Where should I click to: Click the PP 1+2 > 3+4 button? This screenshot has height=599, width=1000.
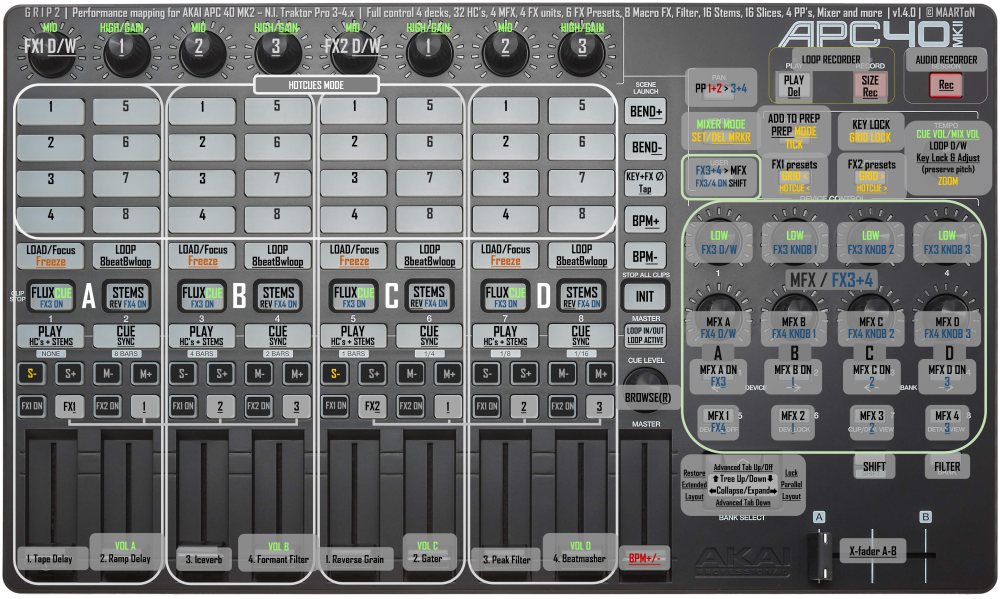pyautogui.click(x=721, y=88)
